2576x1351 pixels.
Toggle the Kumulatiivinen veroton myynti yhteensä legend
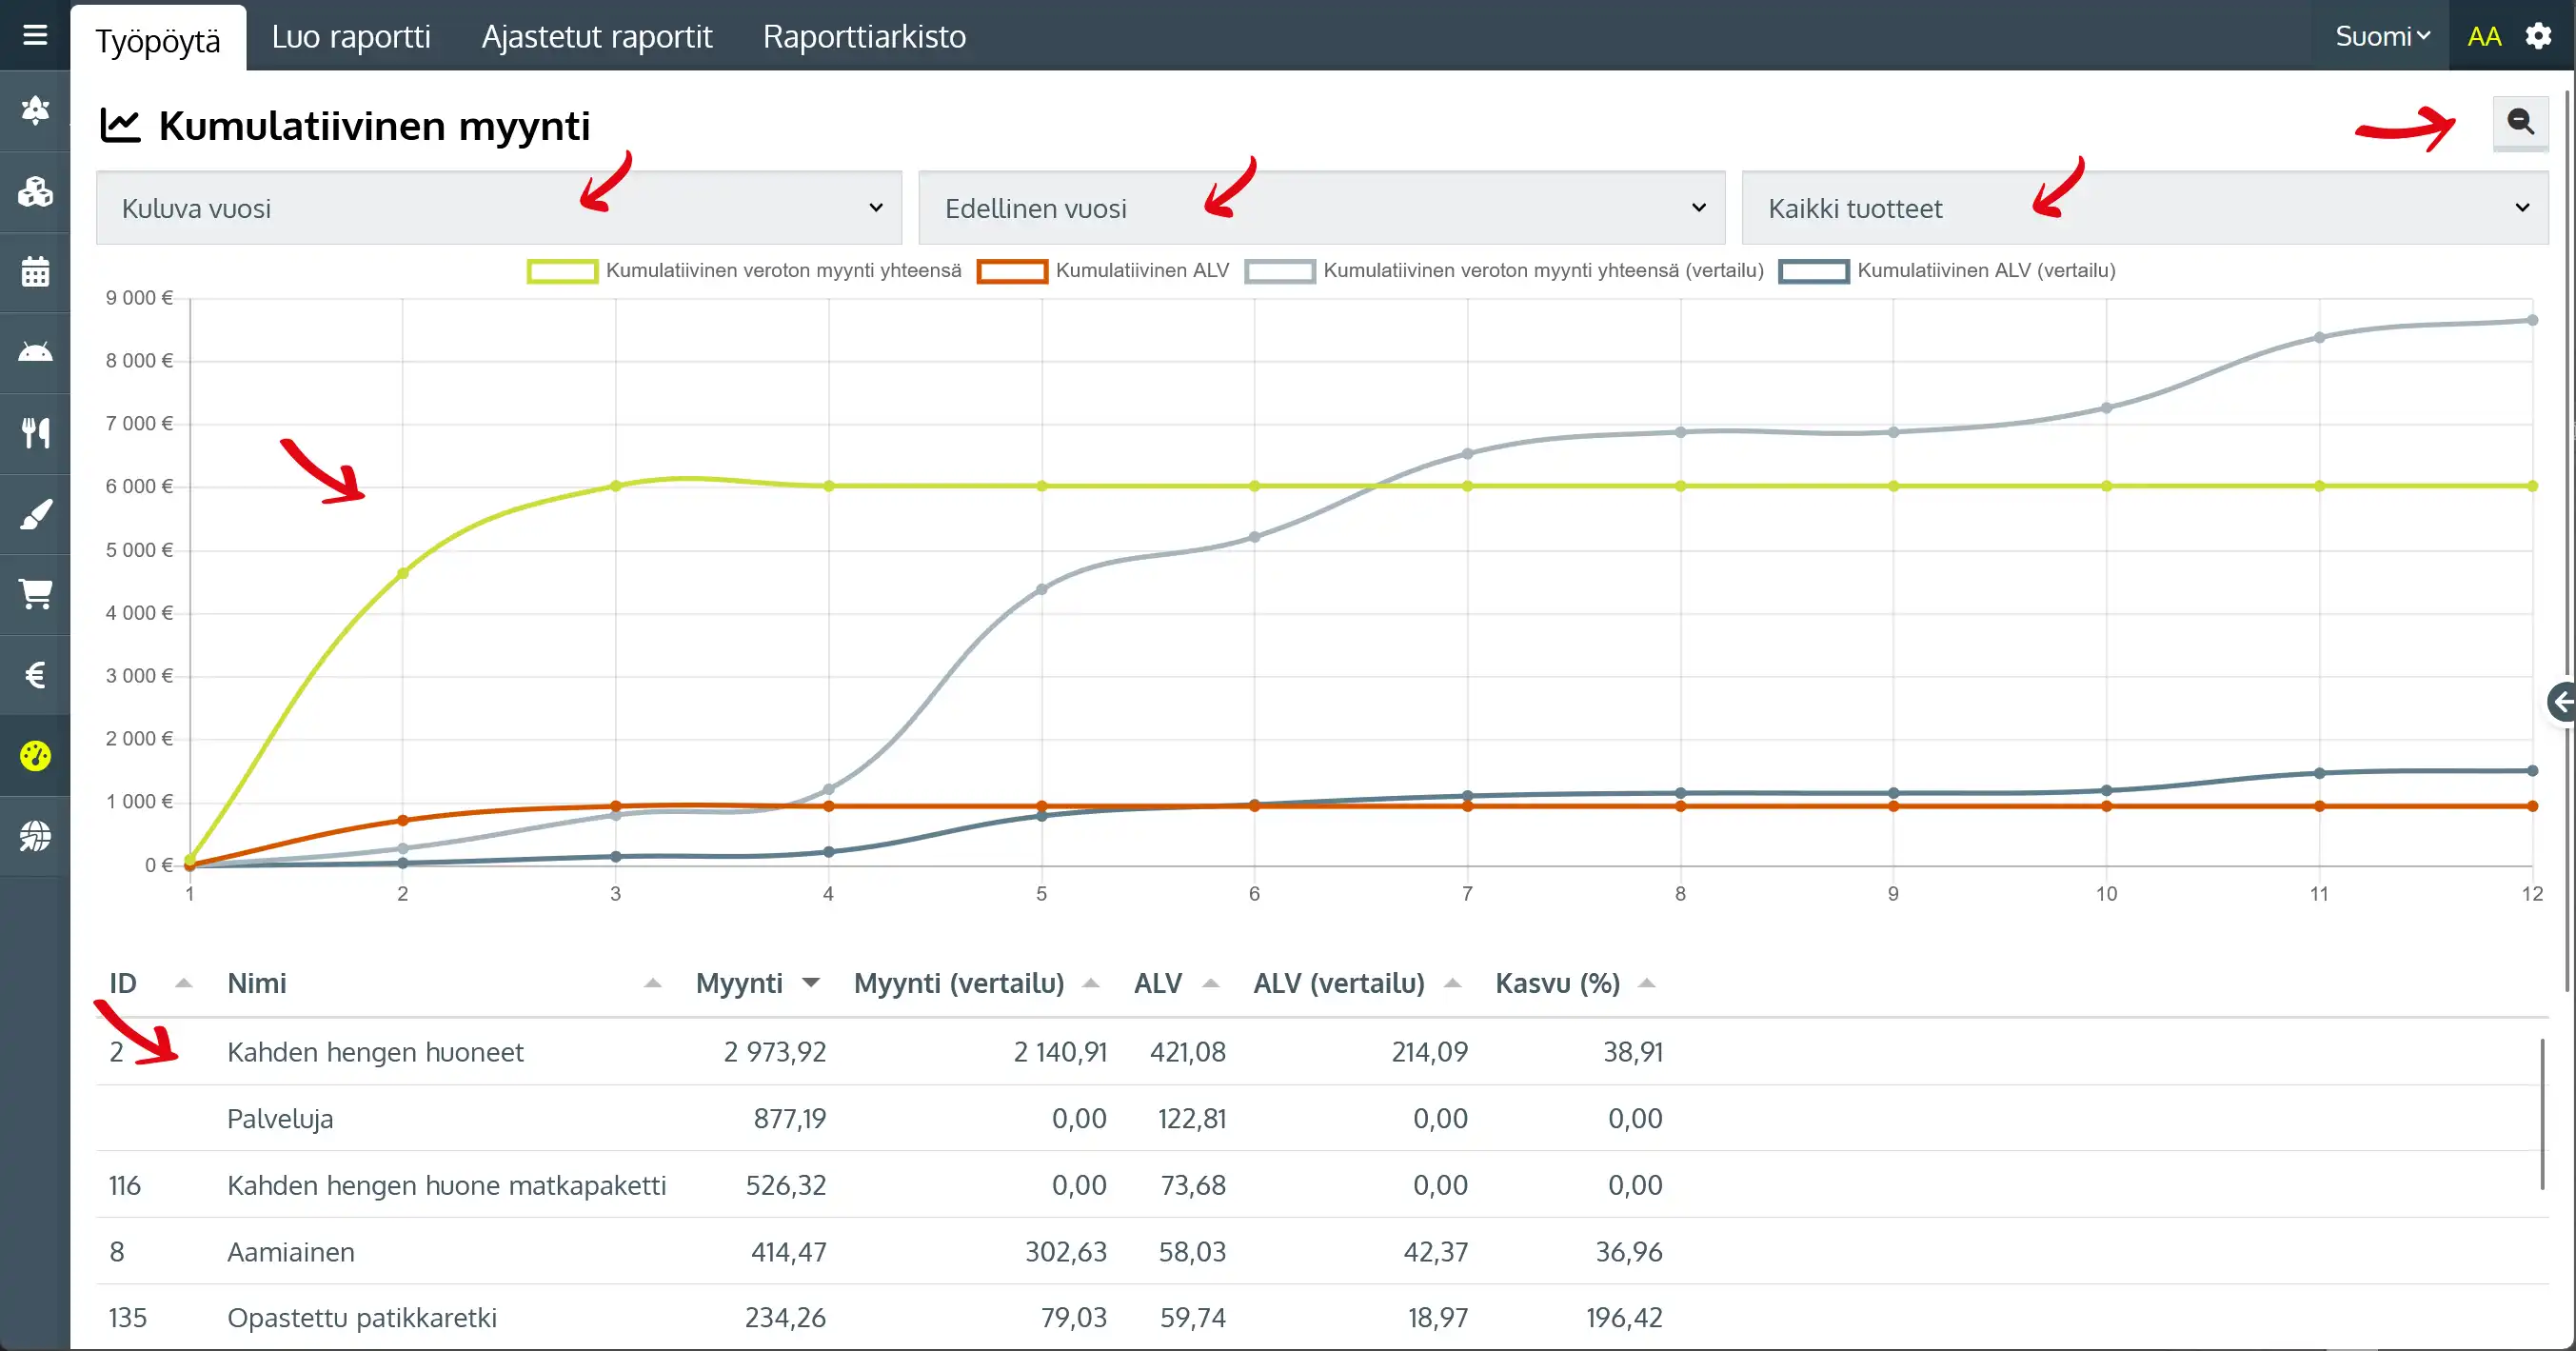(744, 271)
